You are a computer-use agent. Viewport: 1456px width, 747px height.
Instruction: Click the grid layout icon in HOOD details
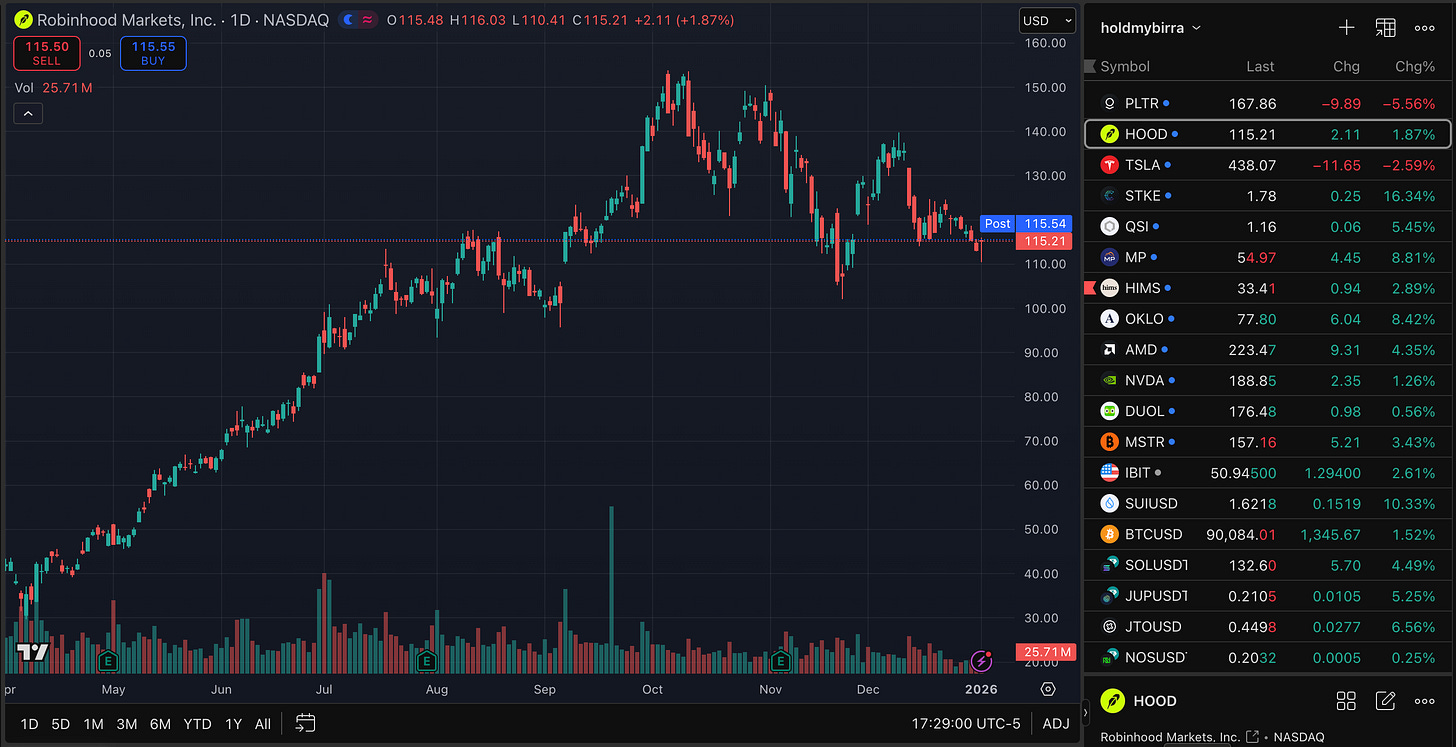[x=1346, y=701]
